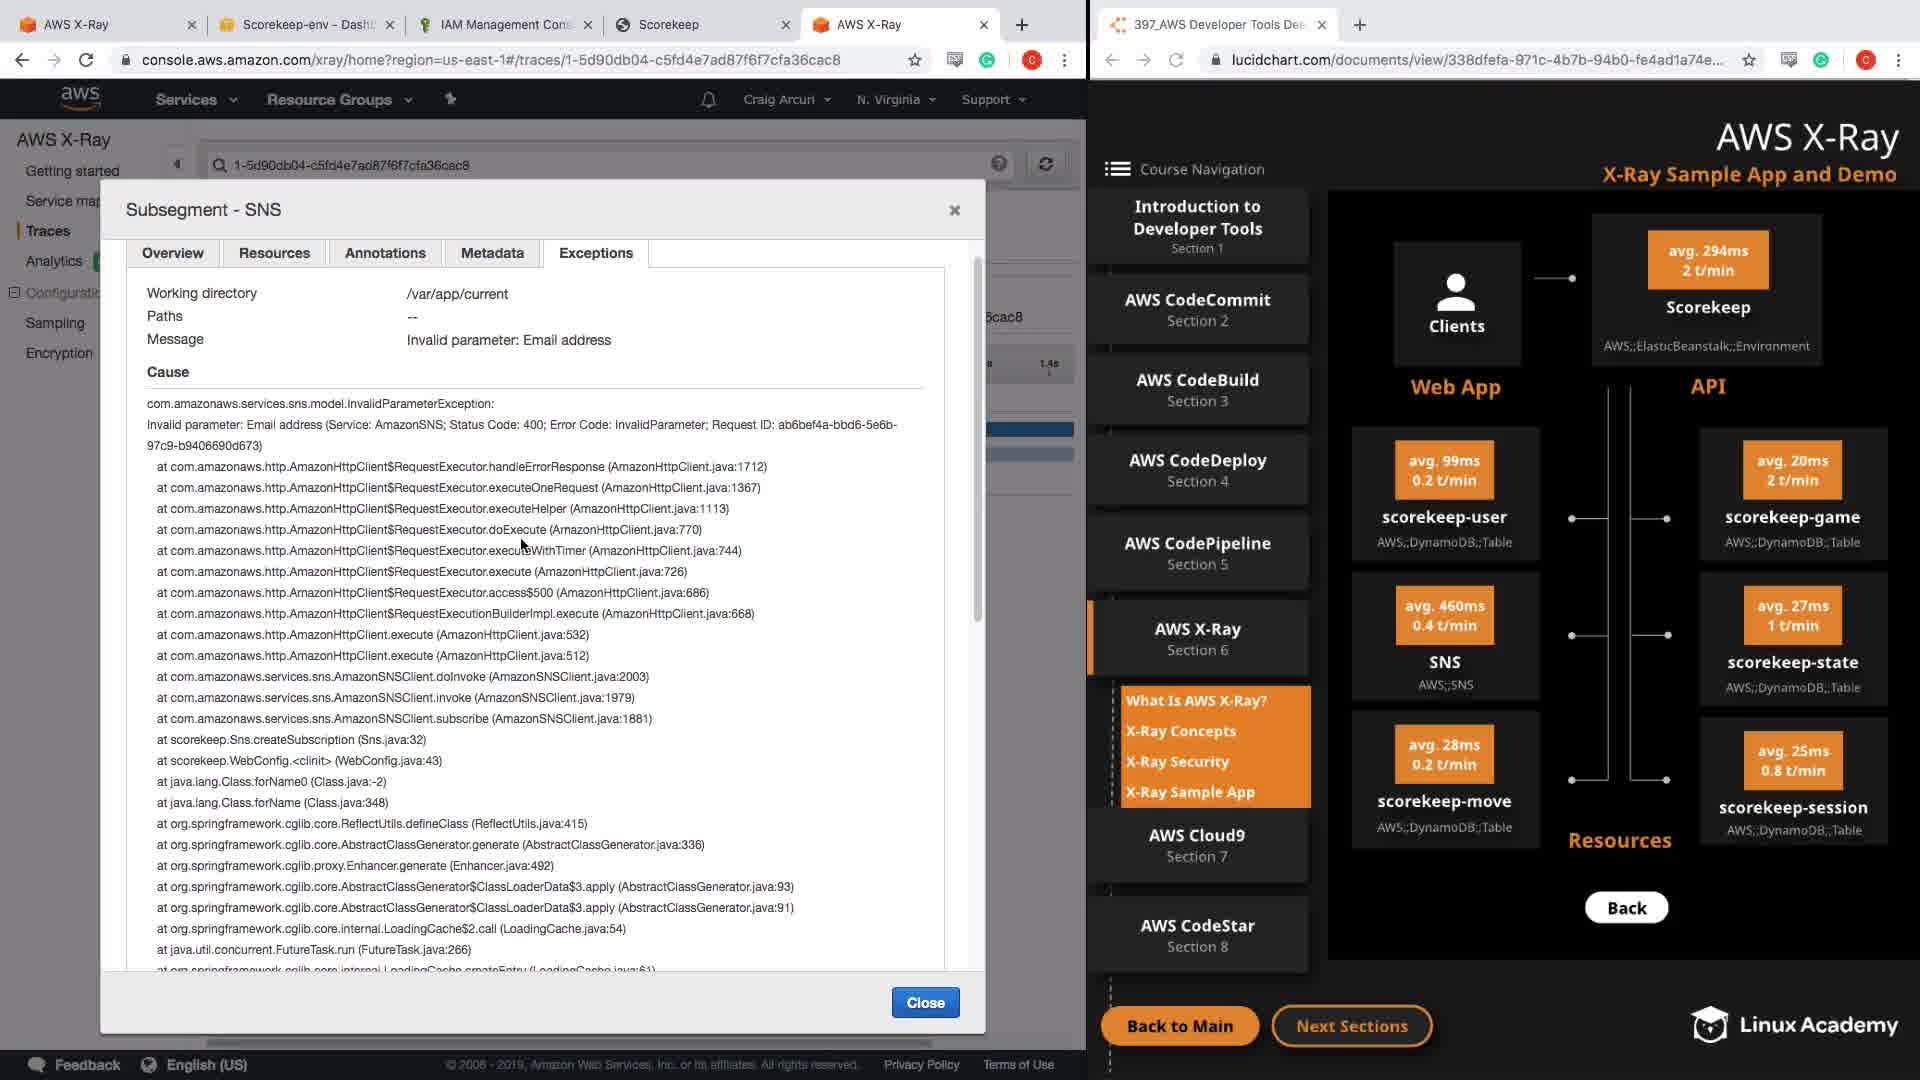This screenshot has height=1080, width=1920.
Task: Select the Metadata tab
Action: click(492, 253)
